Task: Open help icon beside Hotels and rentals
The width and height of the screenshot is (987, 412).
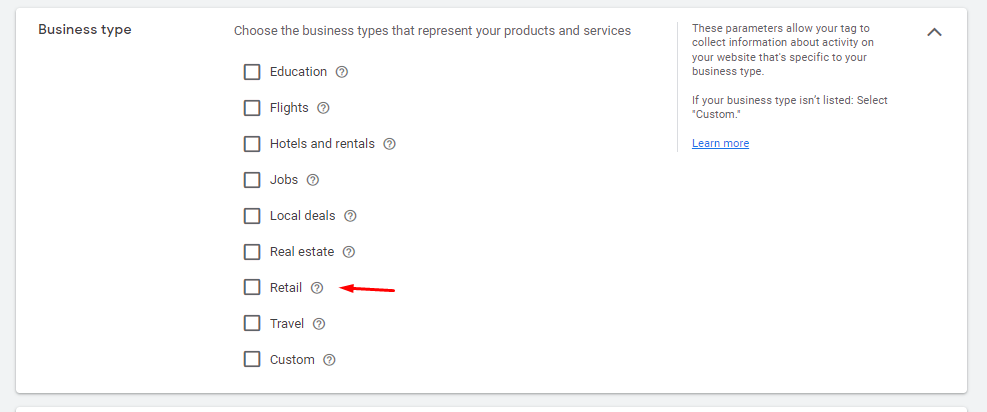Action: [x=390, y=144]
